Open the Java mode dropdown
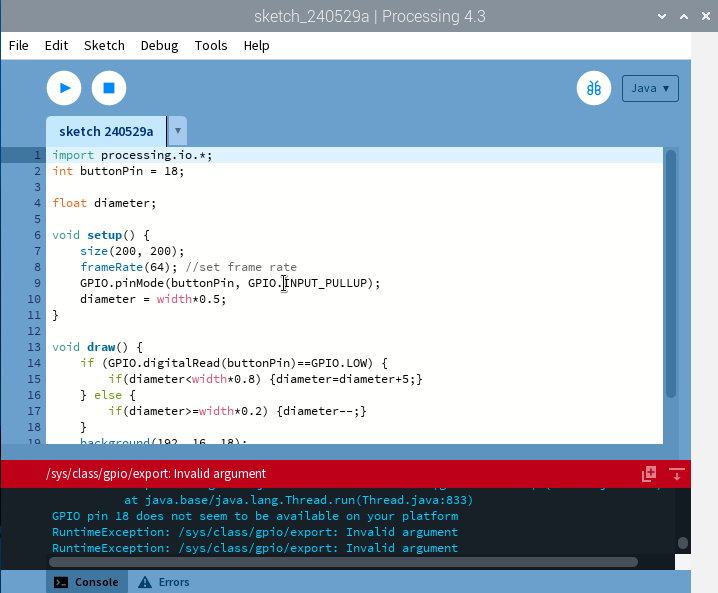 tap(650, 88)
